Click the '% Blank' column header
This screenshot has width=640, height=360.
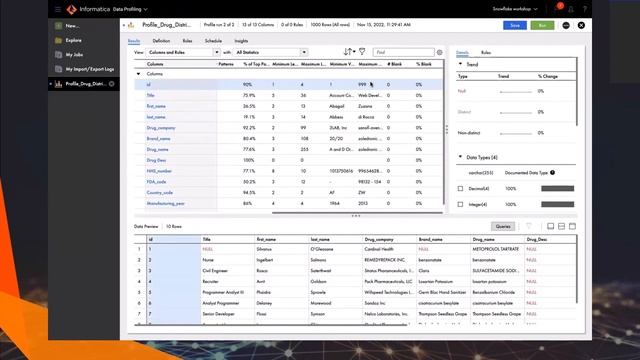pyautogui.click(x=424, y=64)
